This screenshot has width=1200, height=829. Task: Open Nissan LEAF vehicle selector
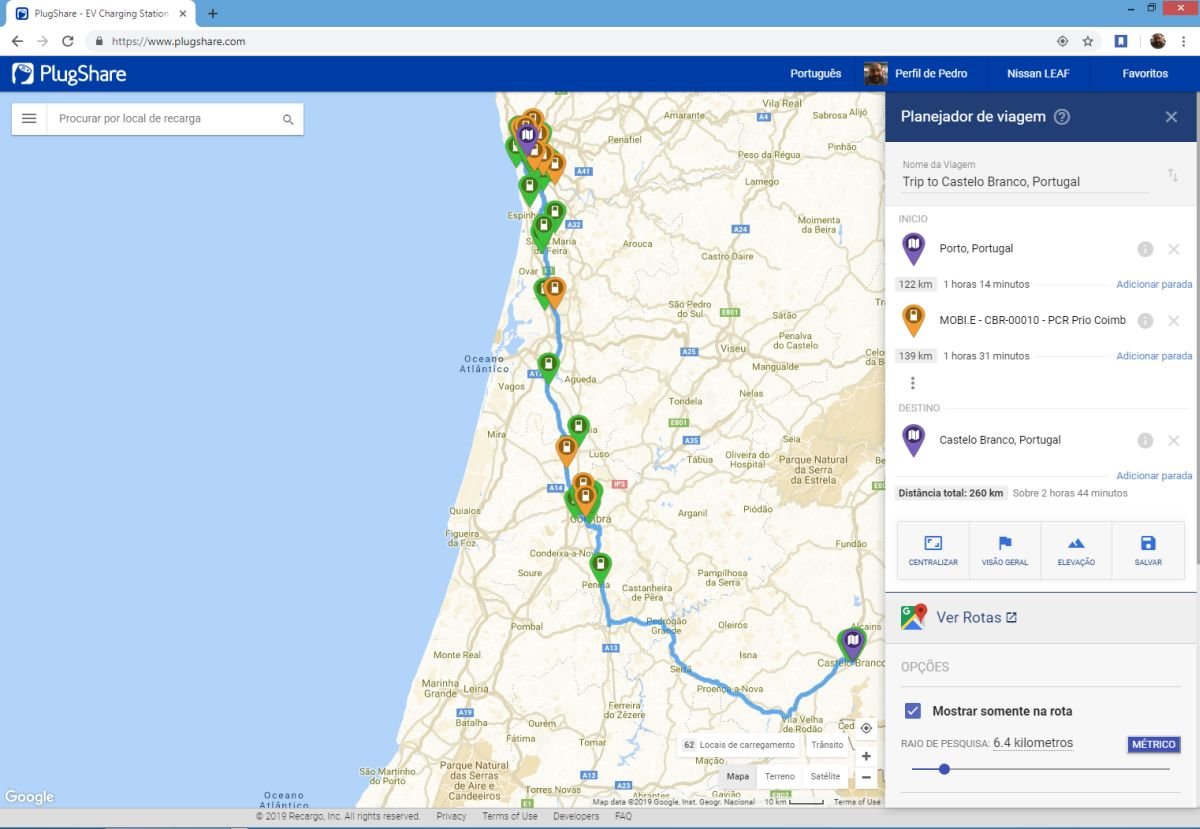pyautogui.click(x=1037, y=74)
